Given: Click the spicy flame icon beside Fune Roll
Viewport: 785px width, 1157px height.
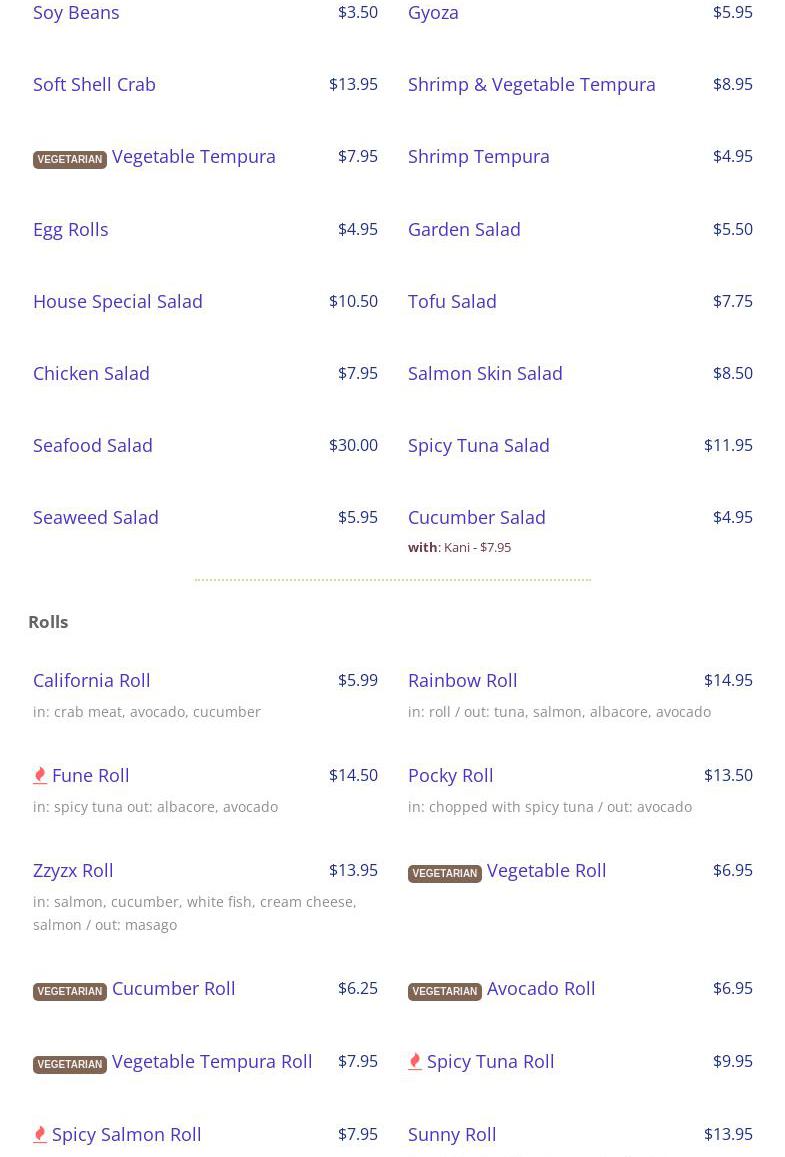Looking at the screenshot, I should click(x=40, y=775).
